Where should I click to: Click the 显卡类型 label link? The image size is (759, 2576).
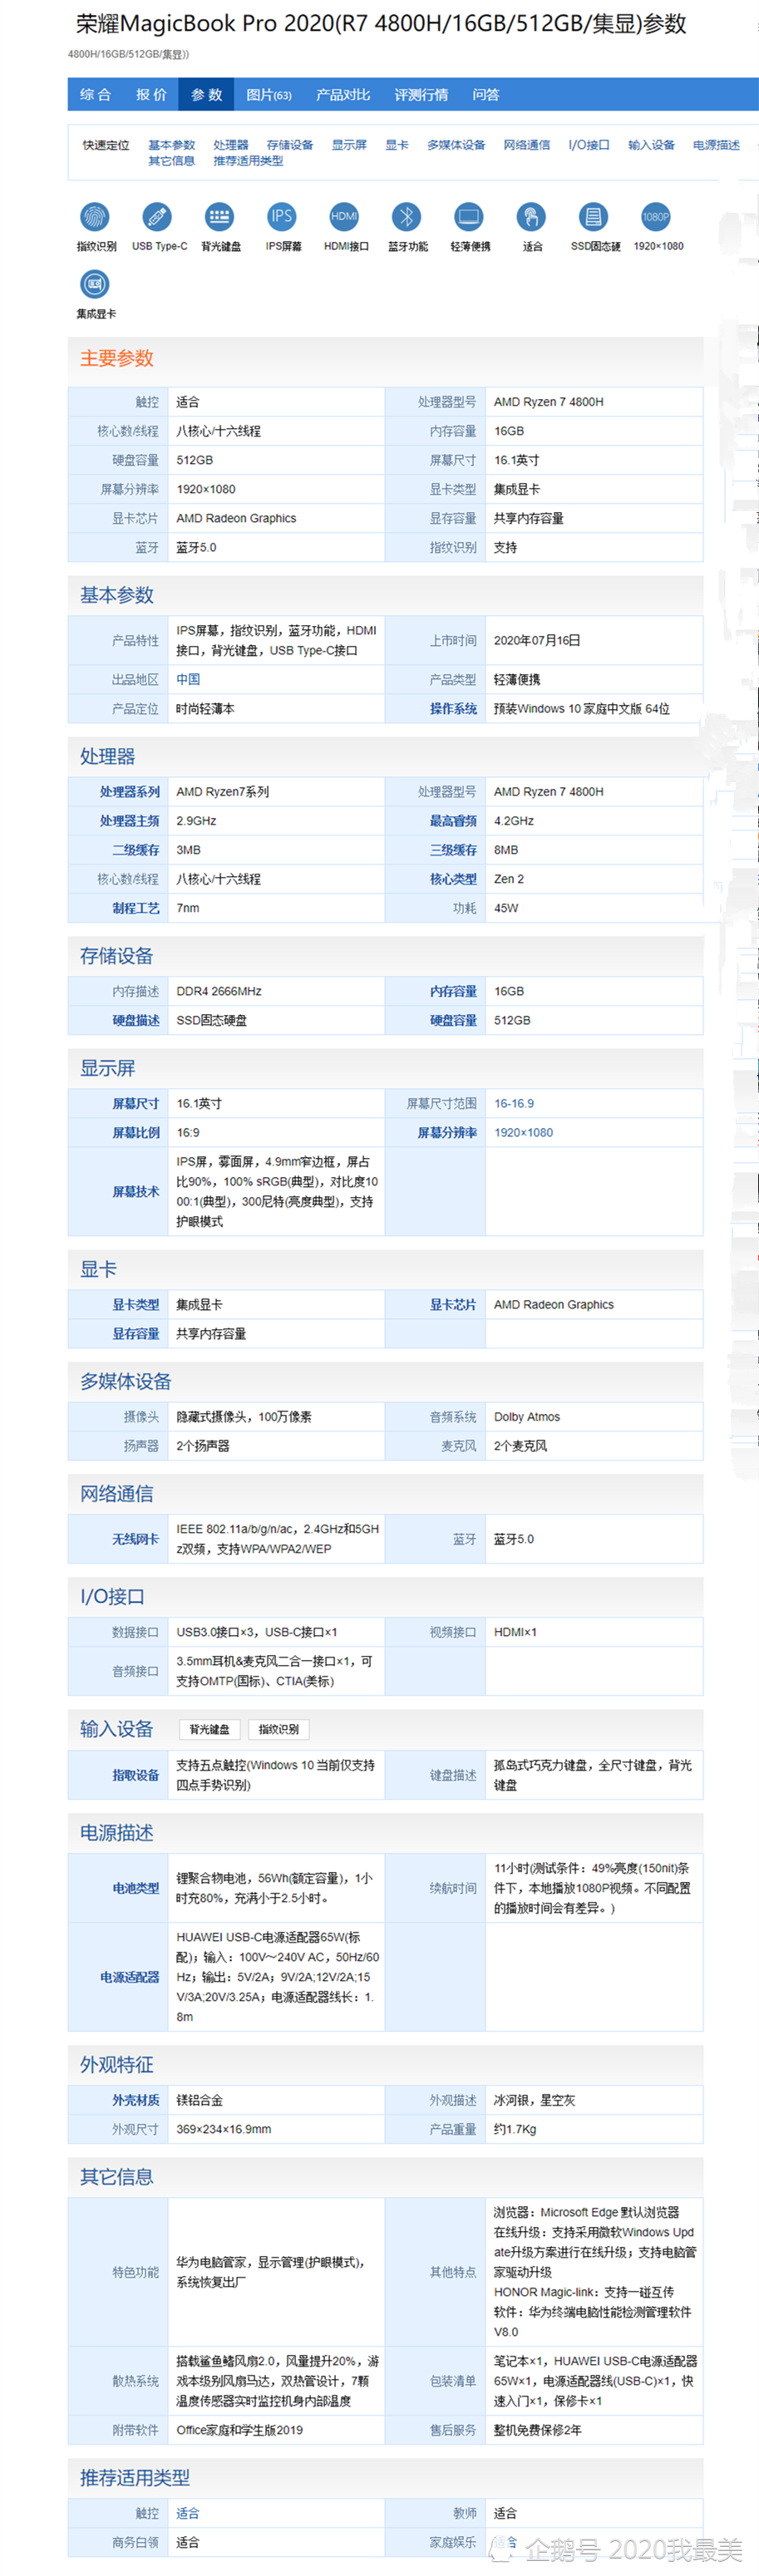[135, 1304]
